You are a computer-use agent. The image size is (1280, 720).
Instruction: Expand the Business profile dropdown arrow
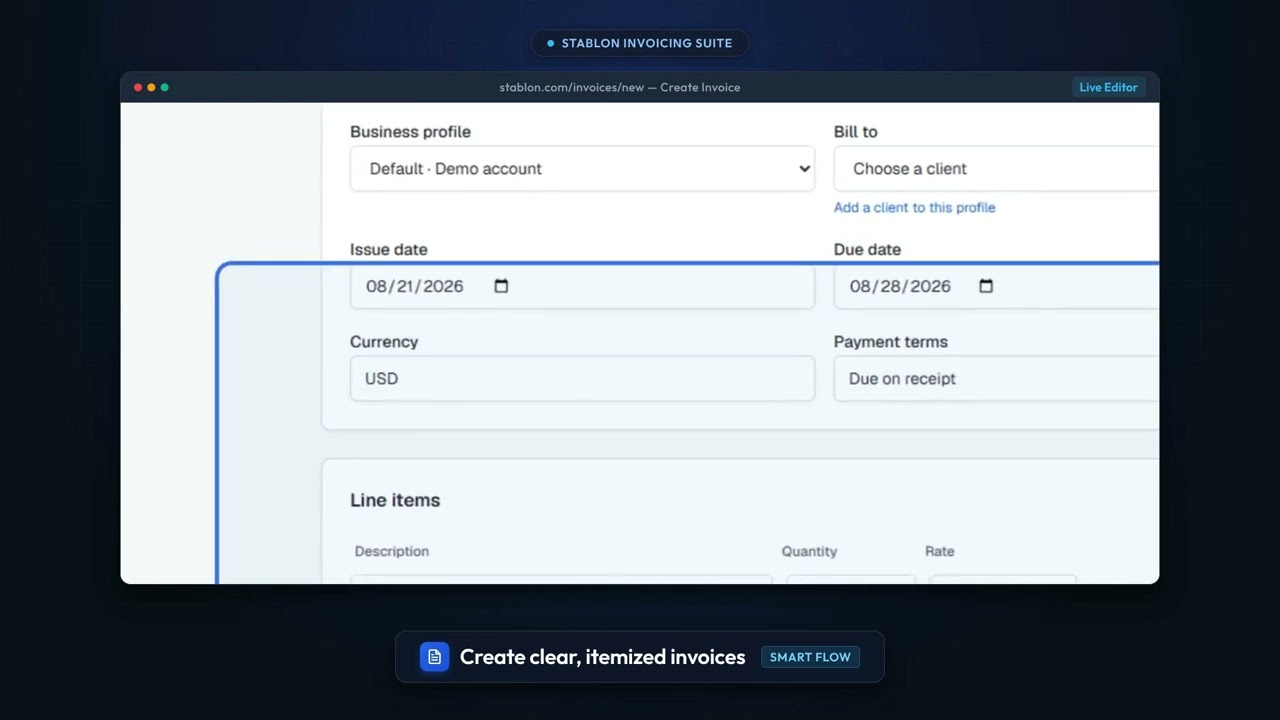point(804,169)
